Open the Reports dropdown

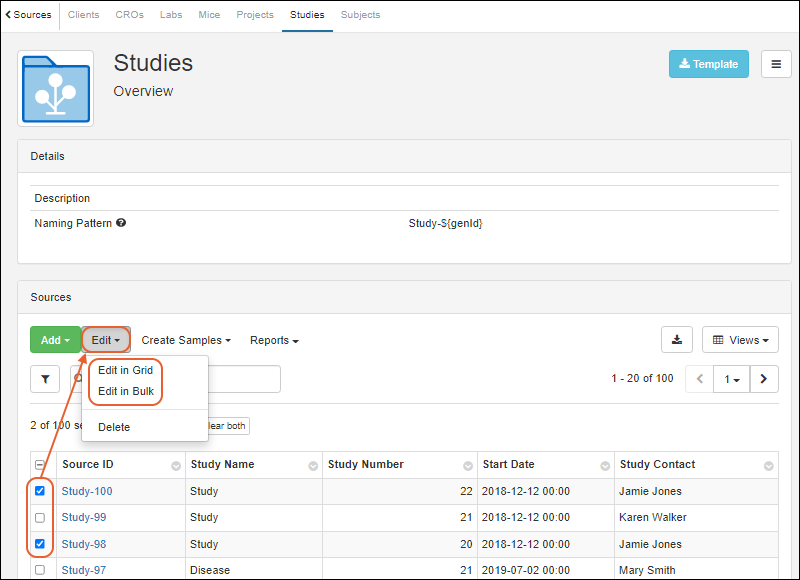274,340
